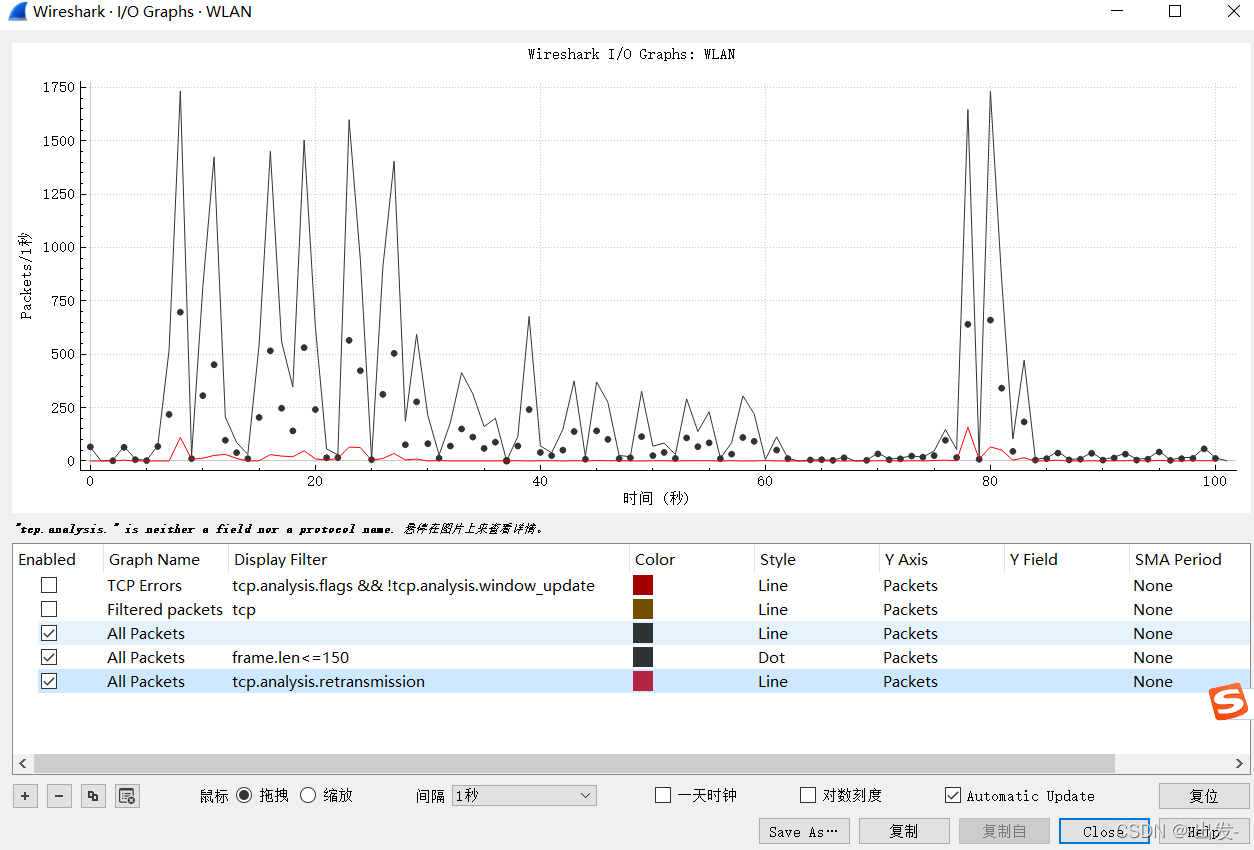Image resolution: width=1254 pixels, height=850 pixels.
Task: Pick the brown color swatch for Filtered packets
Action: [x=643, y=609]
